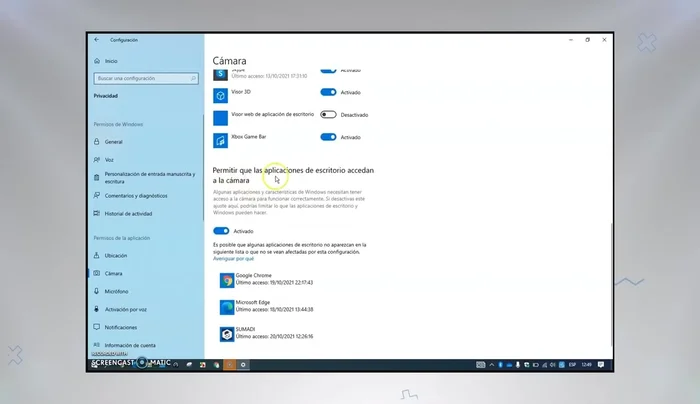Select the Voz microphone icon in sidebar

(x=97, y=159)
